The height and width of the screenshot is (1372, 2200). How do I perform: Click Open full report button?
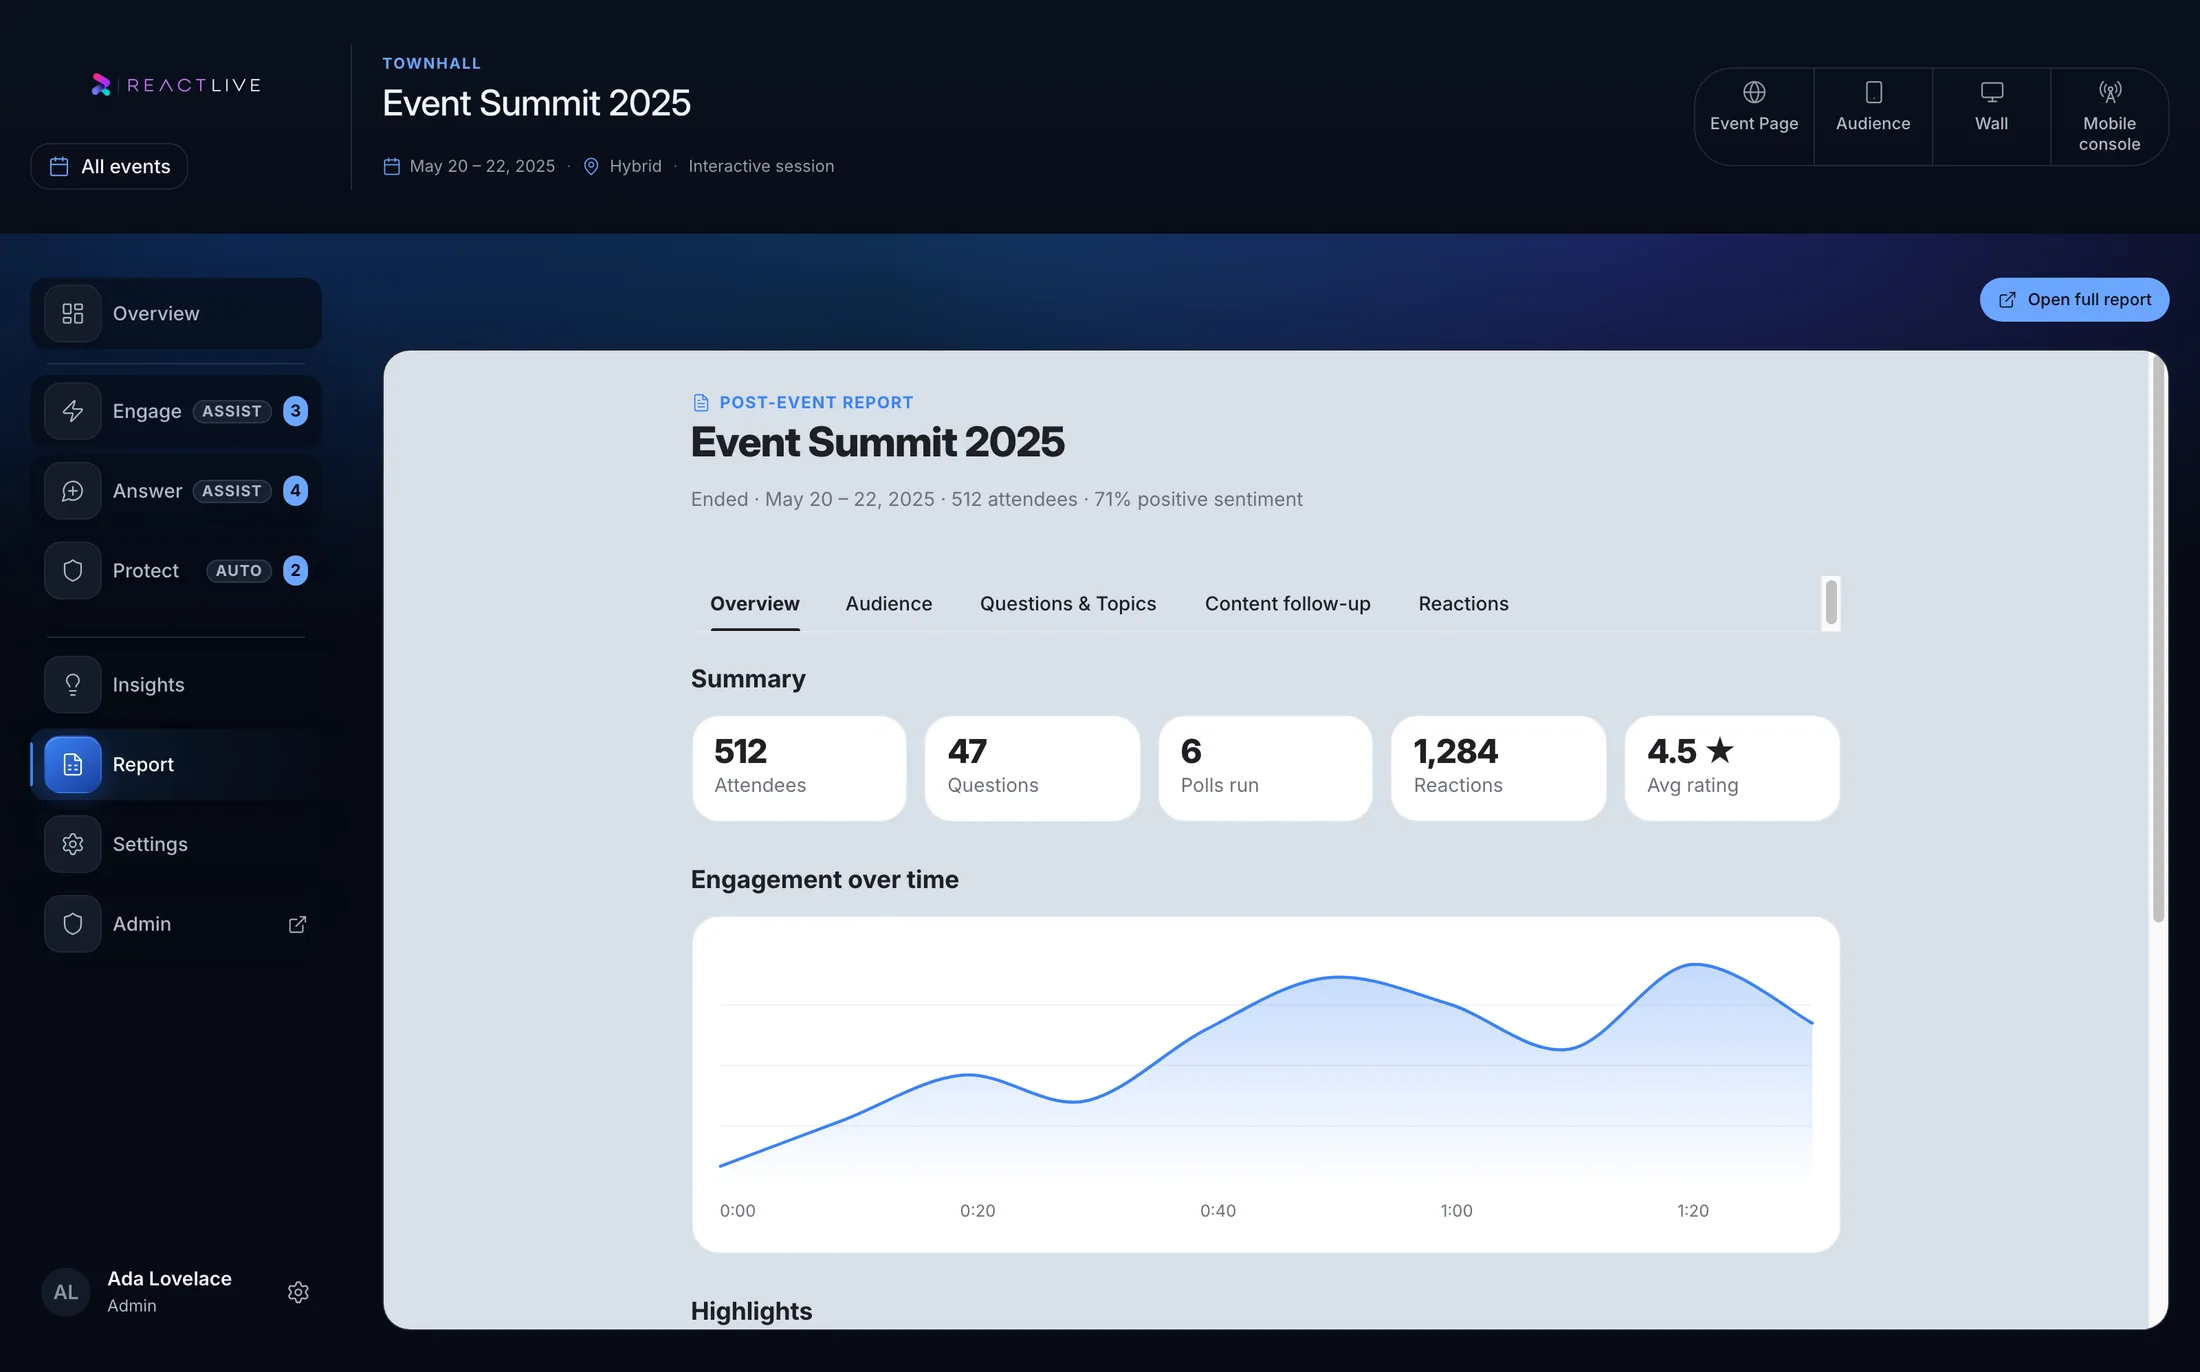point(2074,300)
